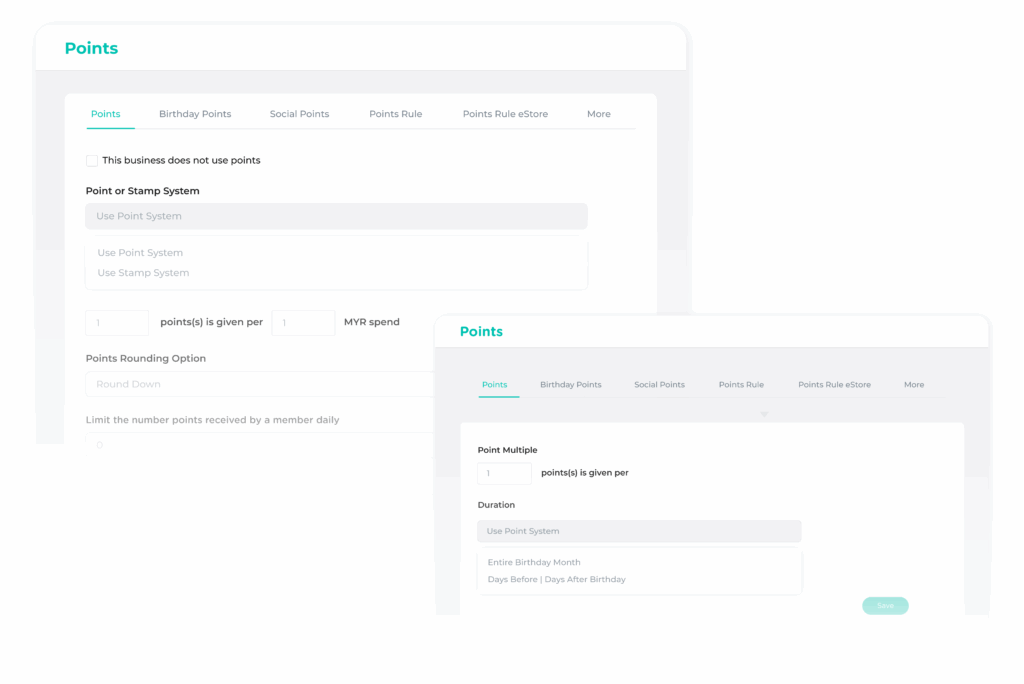
Task: Open Points Rule eStore tab in front panel
Action: [x=834, y=385]
